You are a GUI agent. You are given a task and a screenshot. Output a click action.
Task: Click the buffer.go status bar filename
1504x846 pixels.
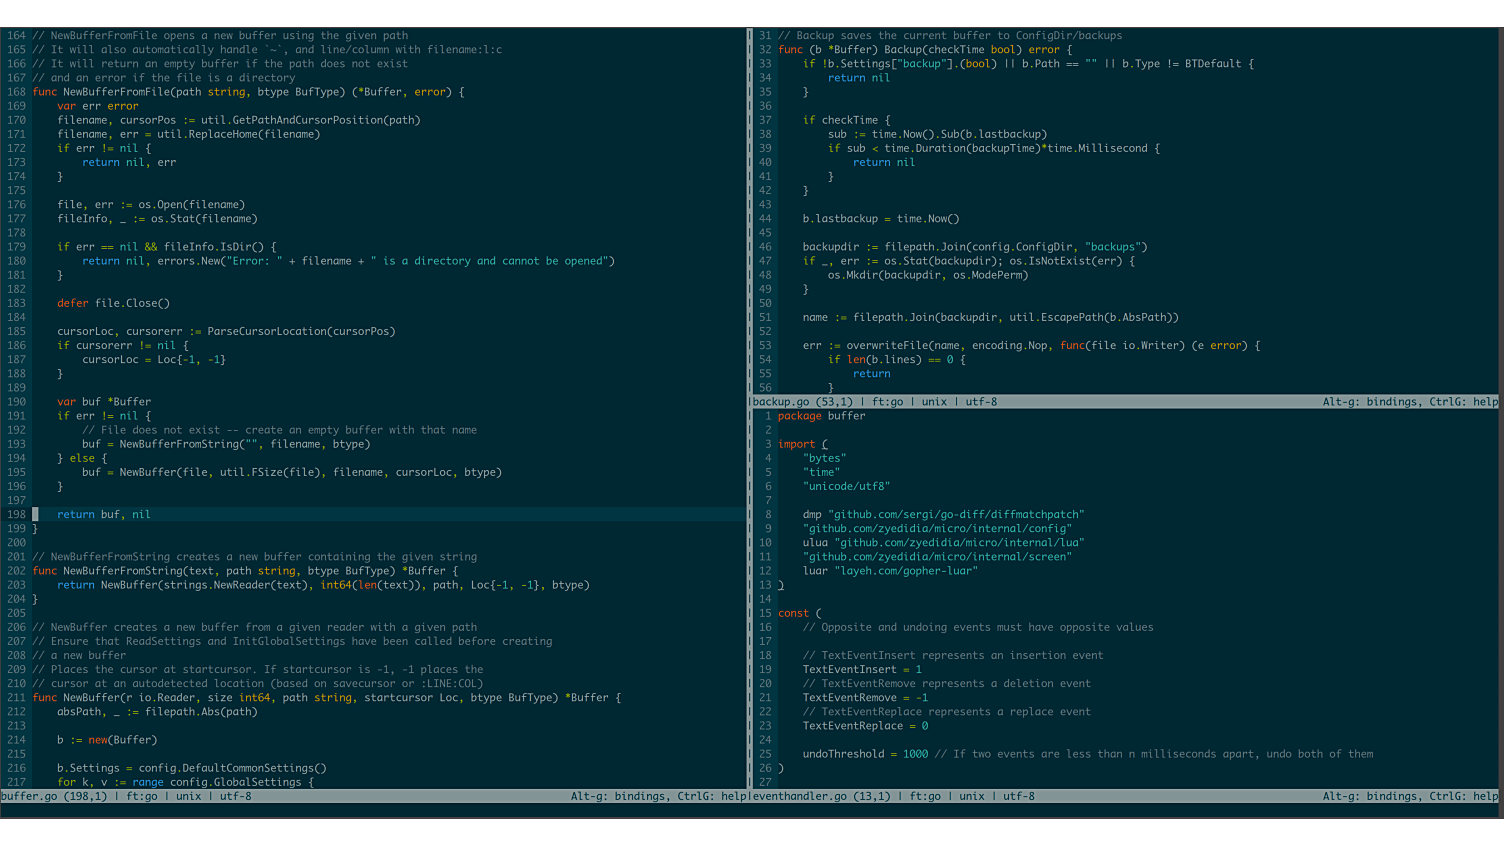[29, 796]
